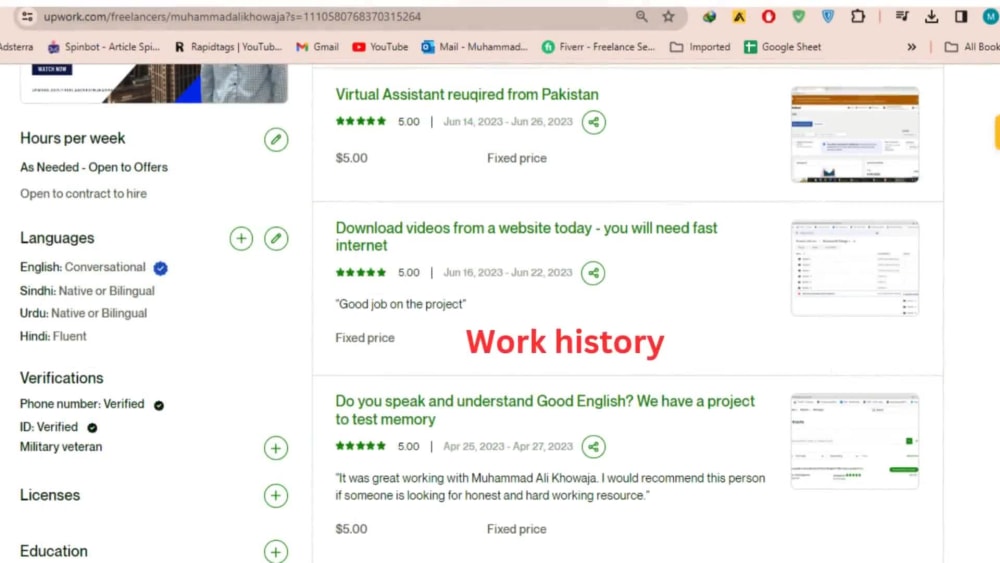Add a license with plus icon
Viewport: 1000px width, 563px height.
pyautogui.click(x=276, y=495)
